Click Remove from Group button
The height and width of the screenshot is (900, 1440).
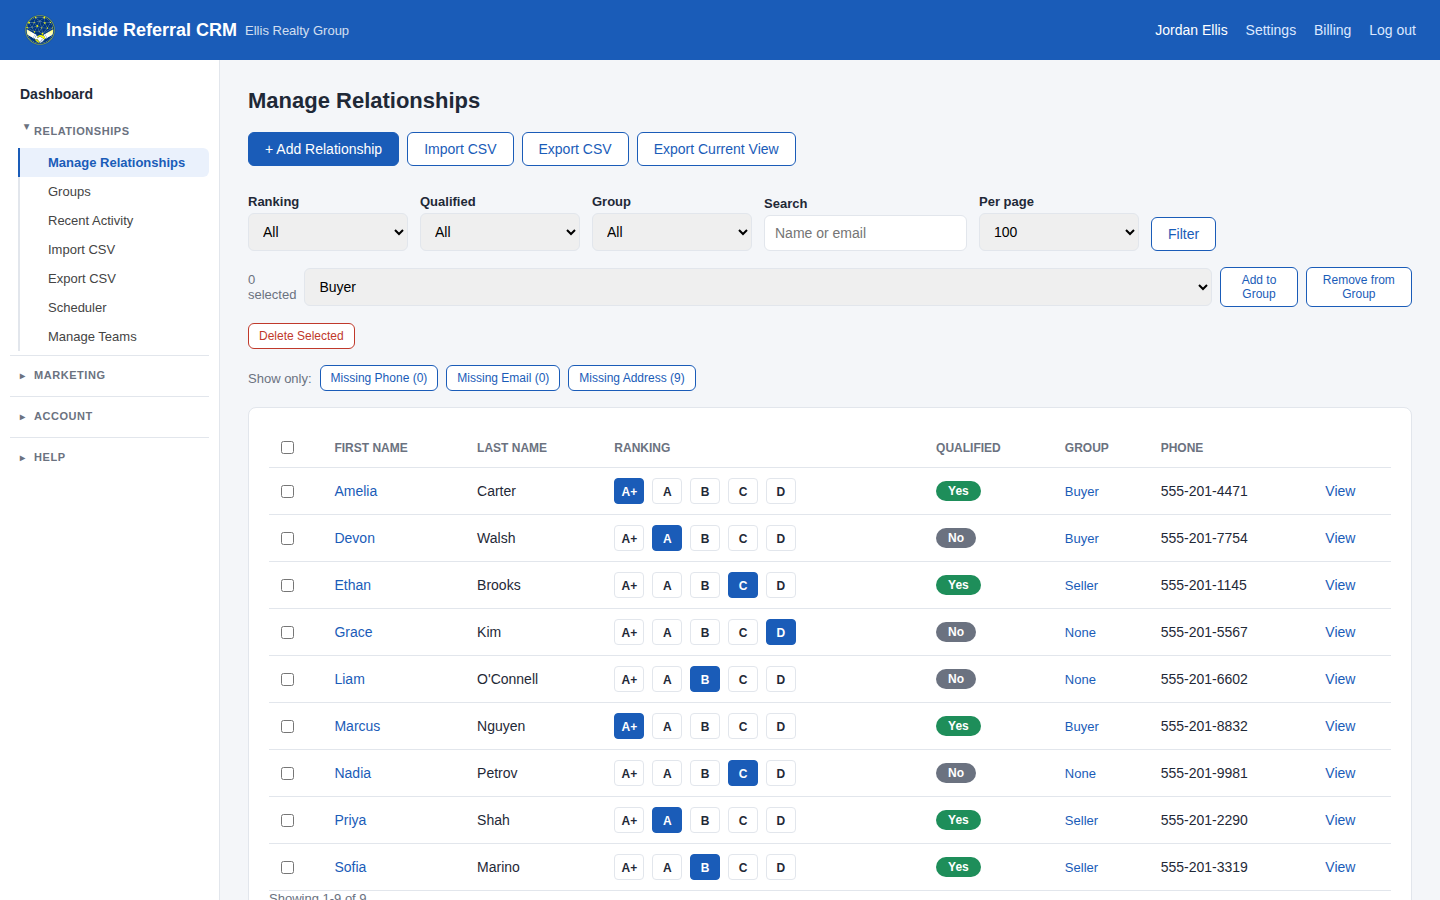point(1359,287)
